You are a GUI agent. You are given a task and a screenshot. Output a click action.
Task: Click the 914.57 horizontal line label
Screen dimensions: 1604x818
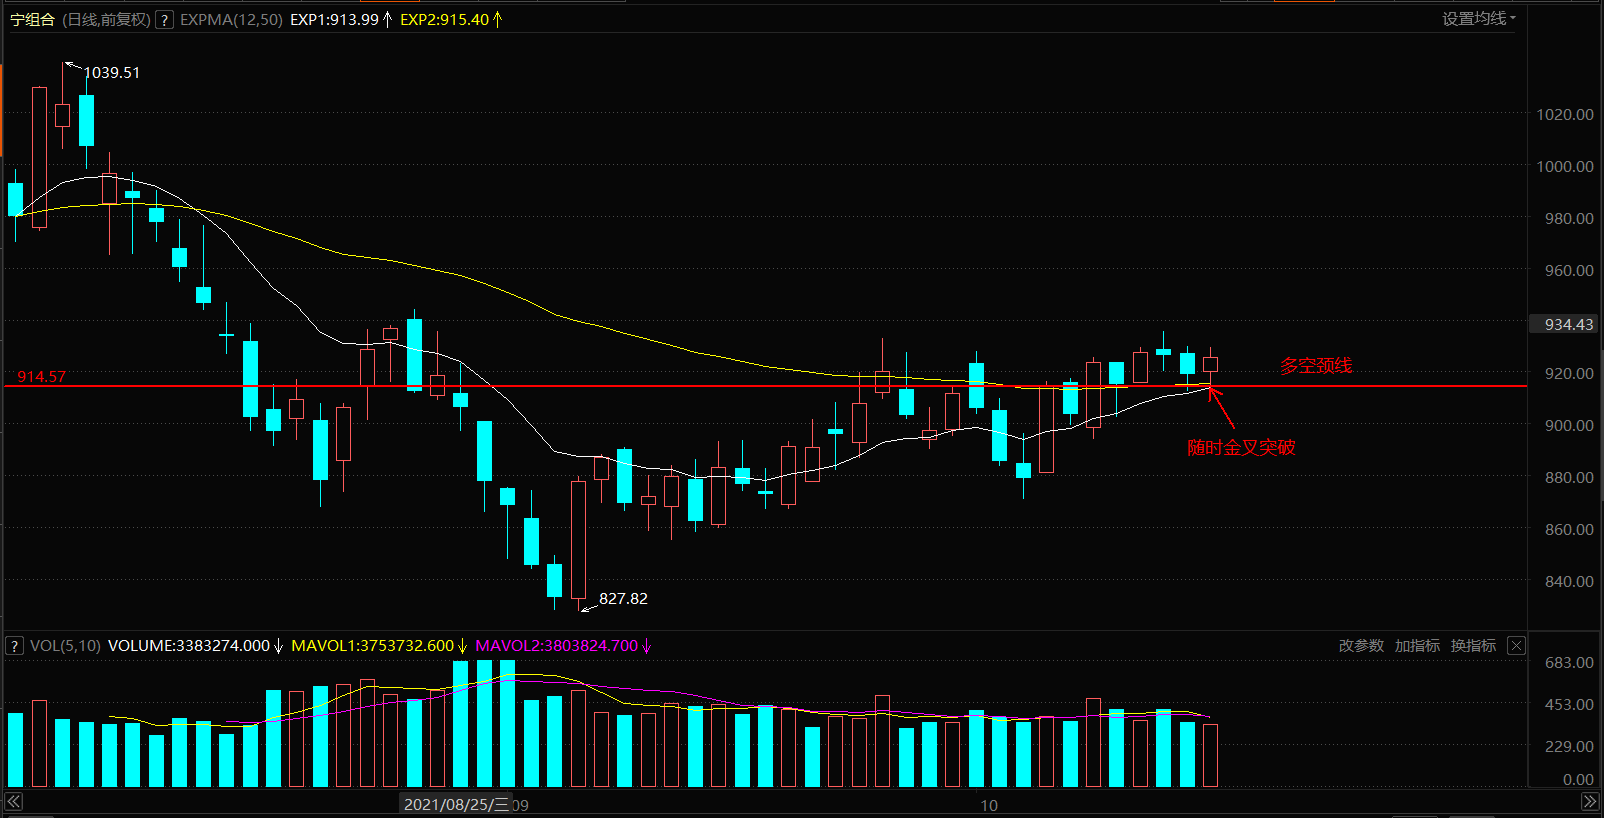(x=41, y=376)
